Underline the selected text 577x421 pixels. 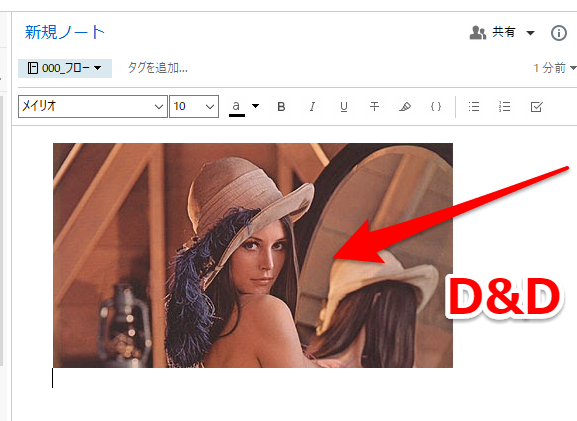[344, 107]
